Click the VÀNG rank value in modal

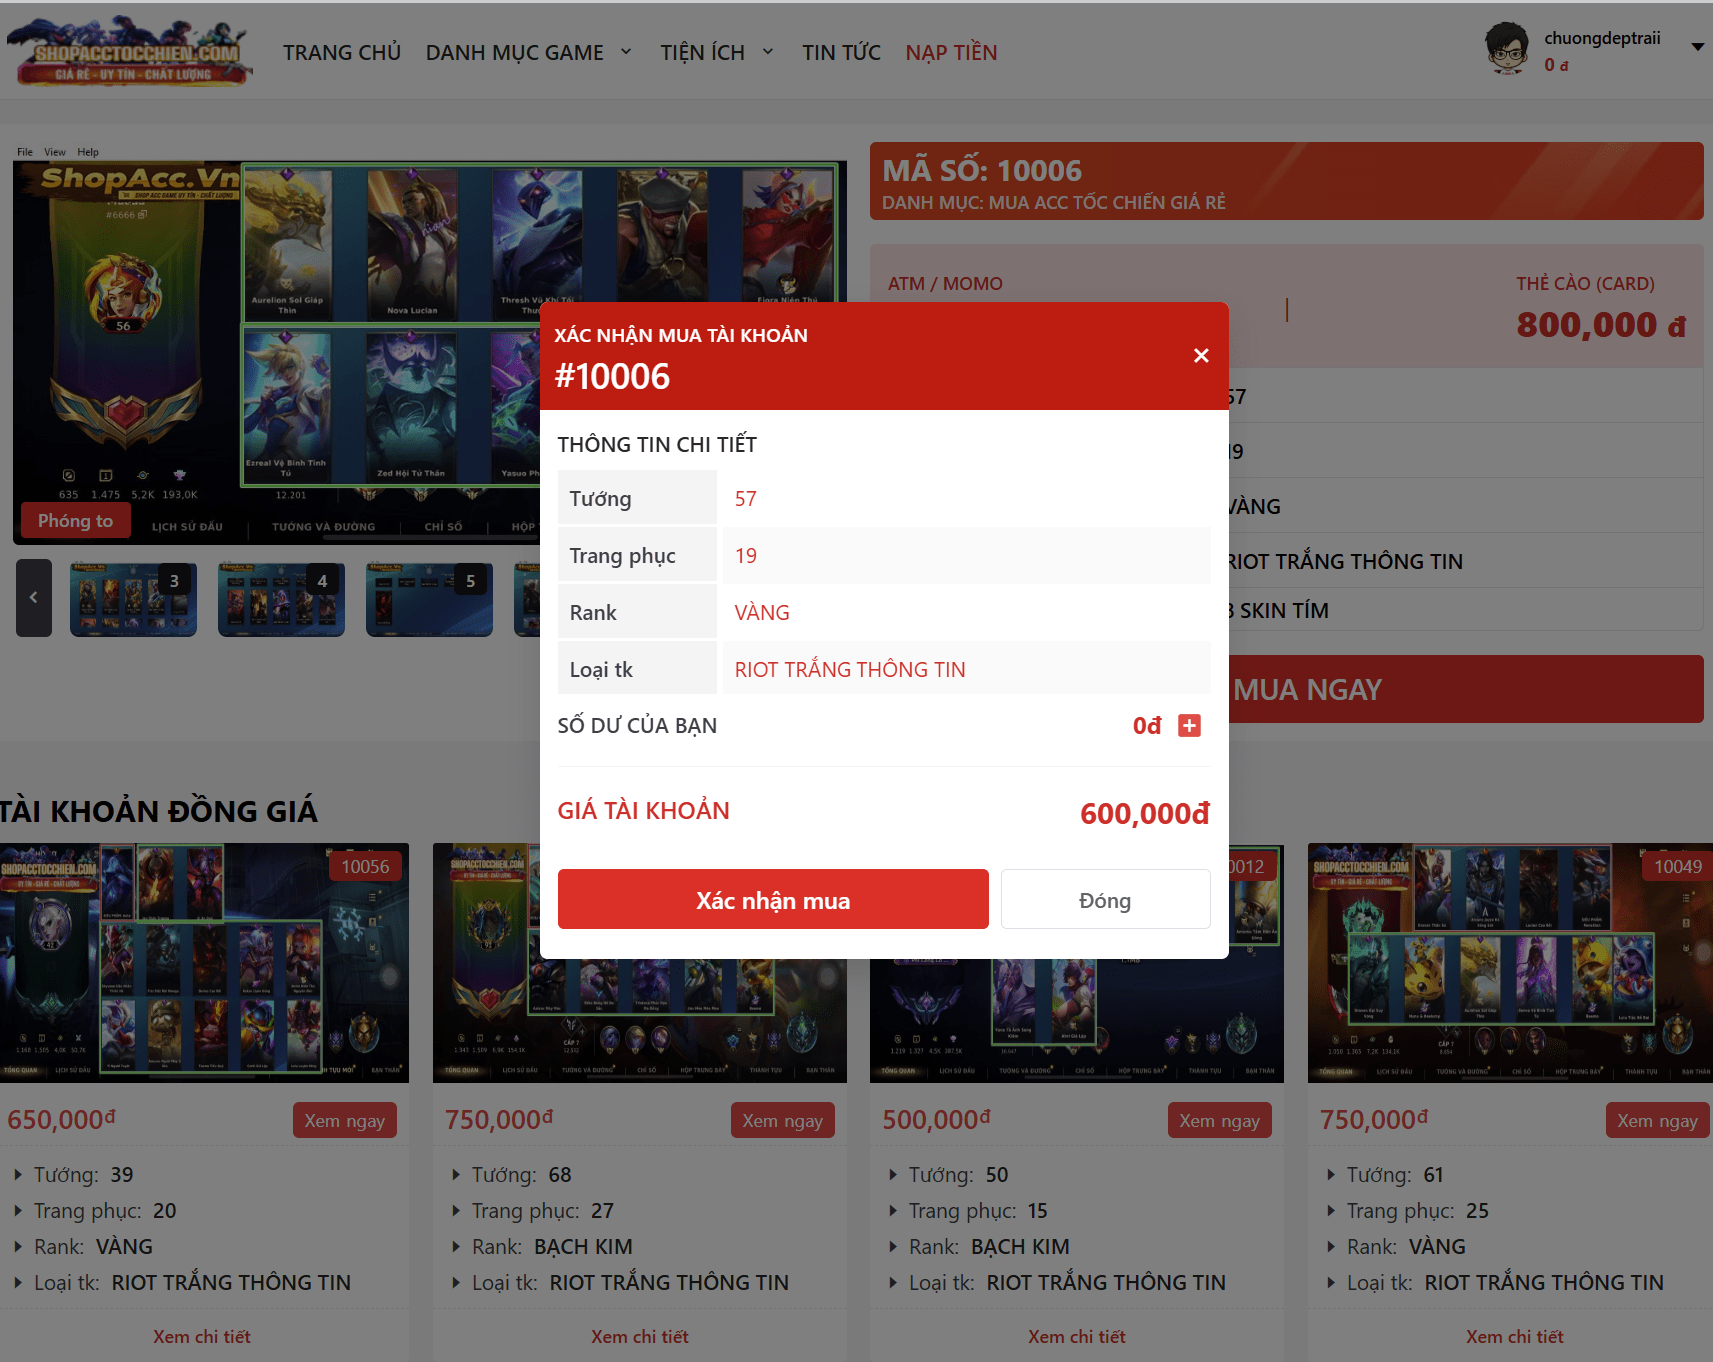[x=762, y=612]
